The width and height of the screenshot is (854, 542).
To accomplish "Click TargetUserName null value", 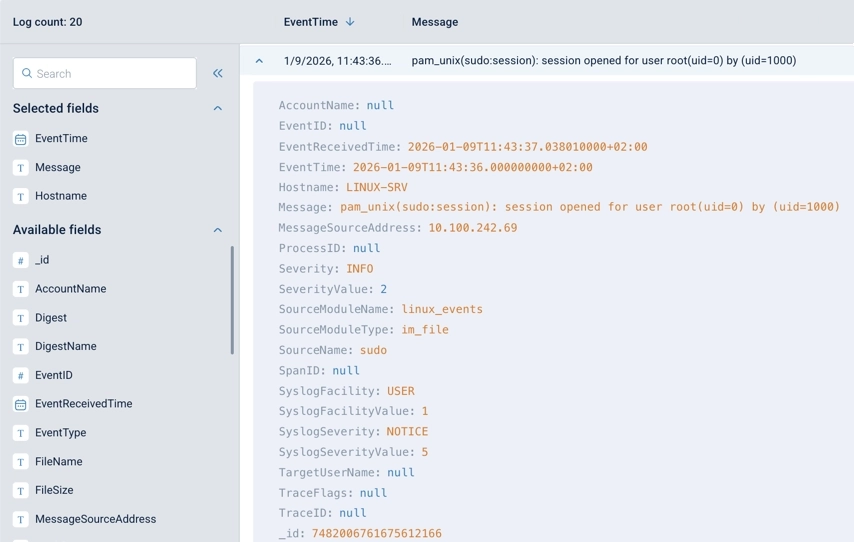I will pos(401,472).
